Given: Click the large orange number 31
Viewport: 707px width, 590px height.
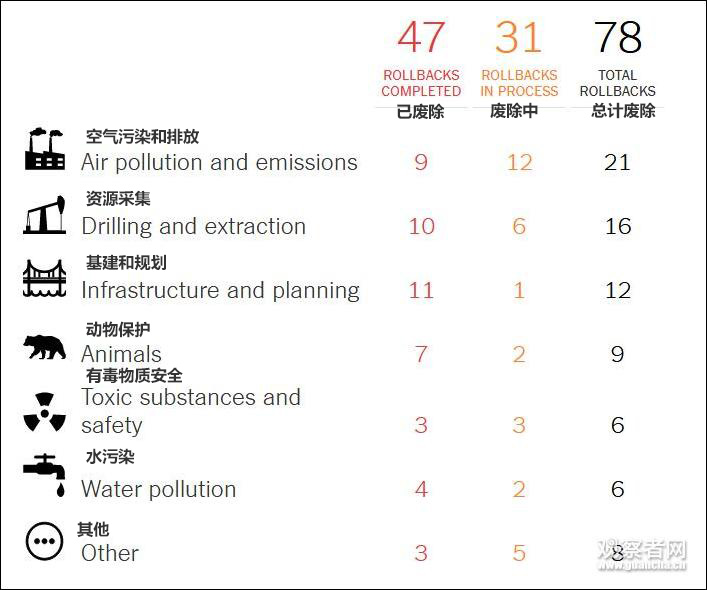Looking at the screenshot, I should coord(518,38).
